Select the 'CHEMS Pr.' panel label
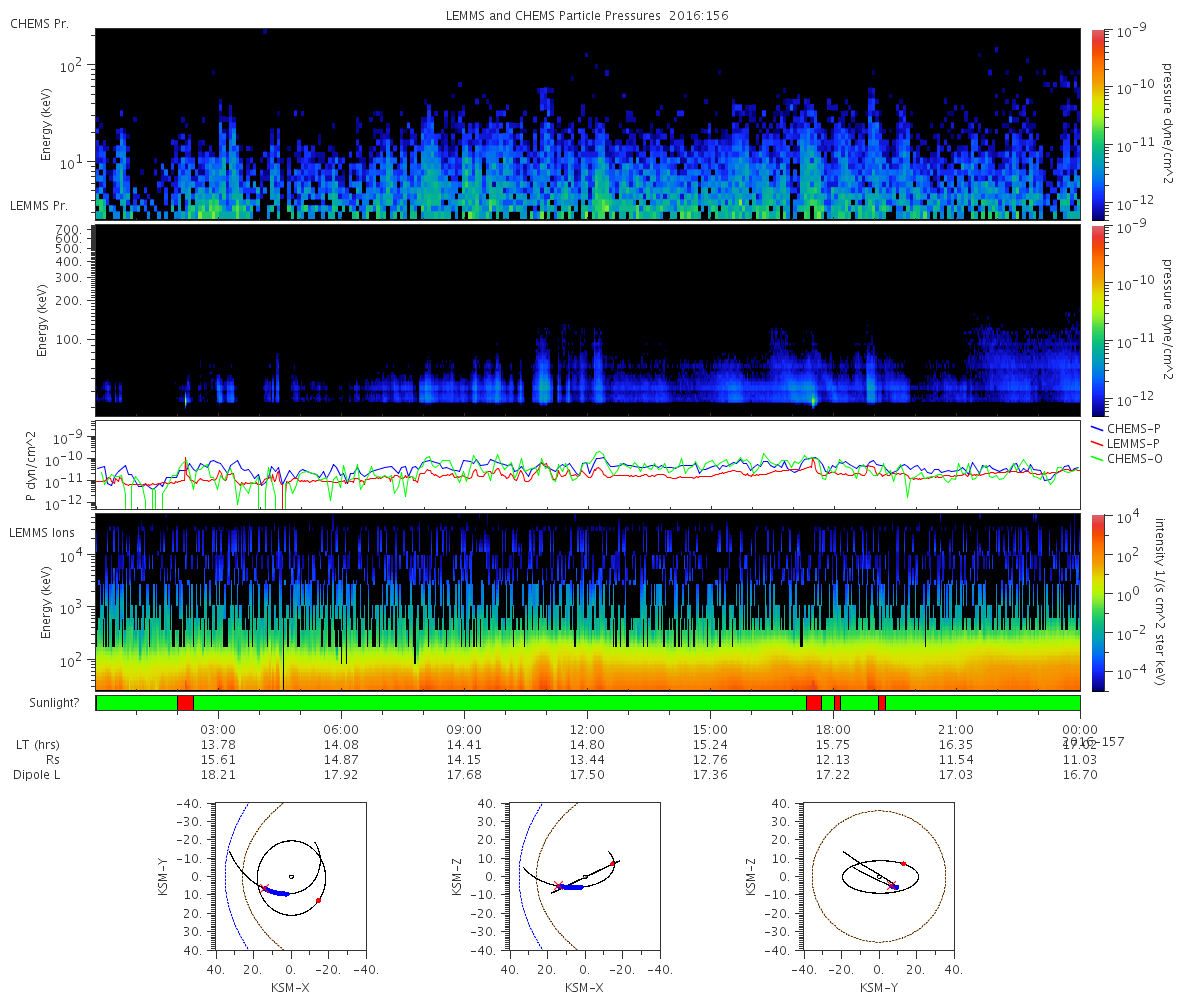Screen dimensions: 1200x1000 (39, 24)
